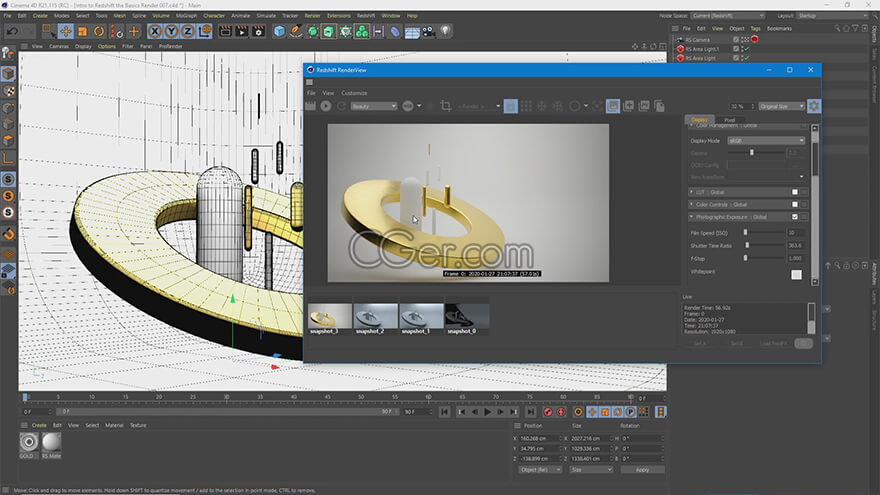
Task: Select the snapshot_2 thumbnail
Action: 375,317
